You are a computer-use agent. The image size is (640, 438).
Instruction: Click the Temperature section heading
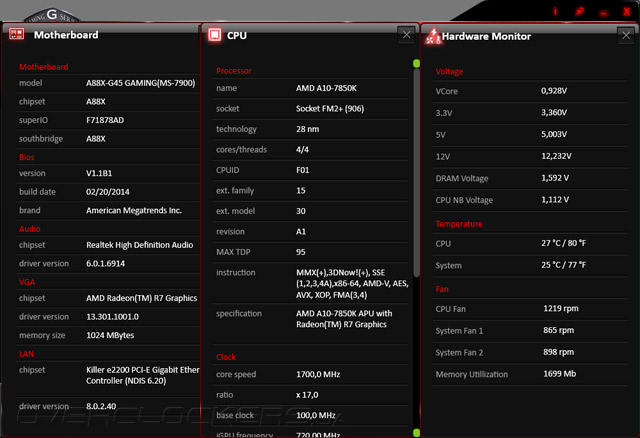tap(459, 224)
